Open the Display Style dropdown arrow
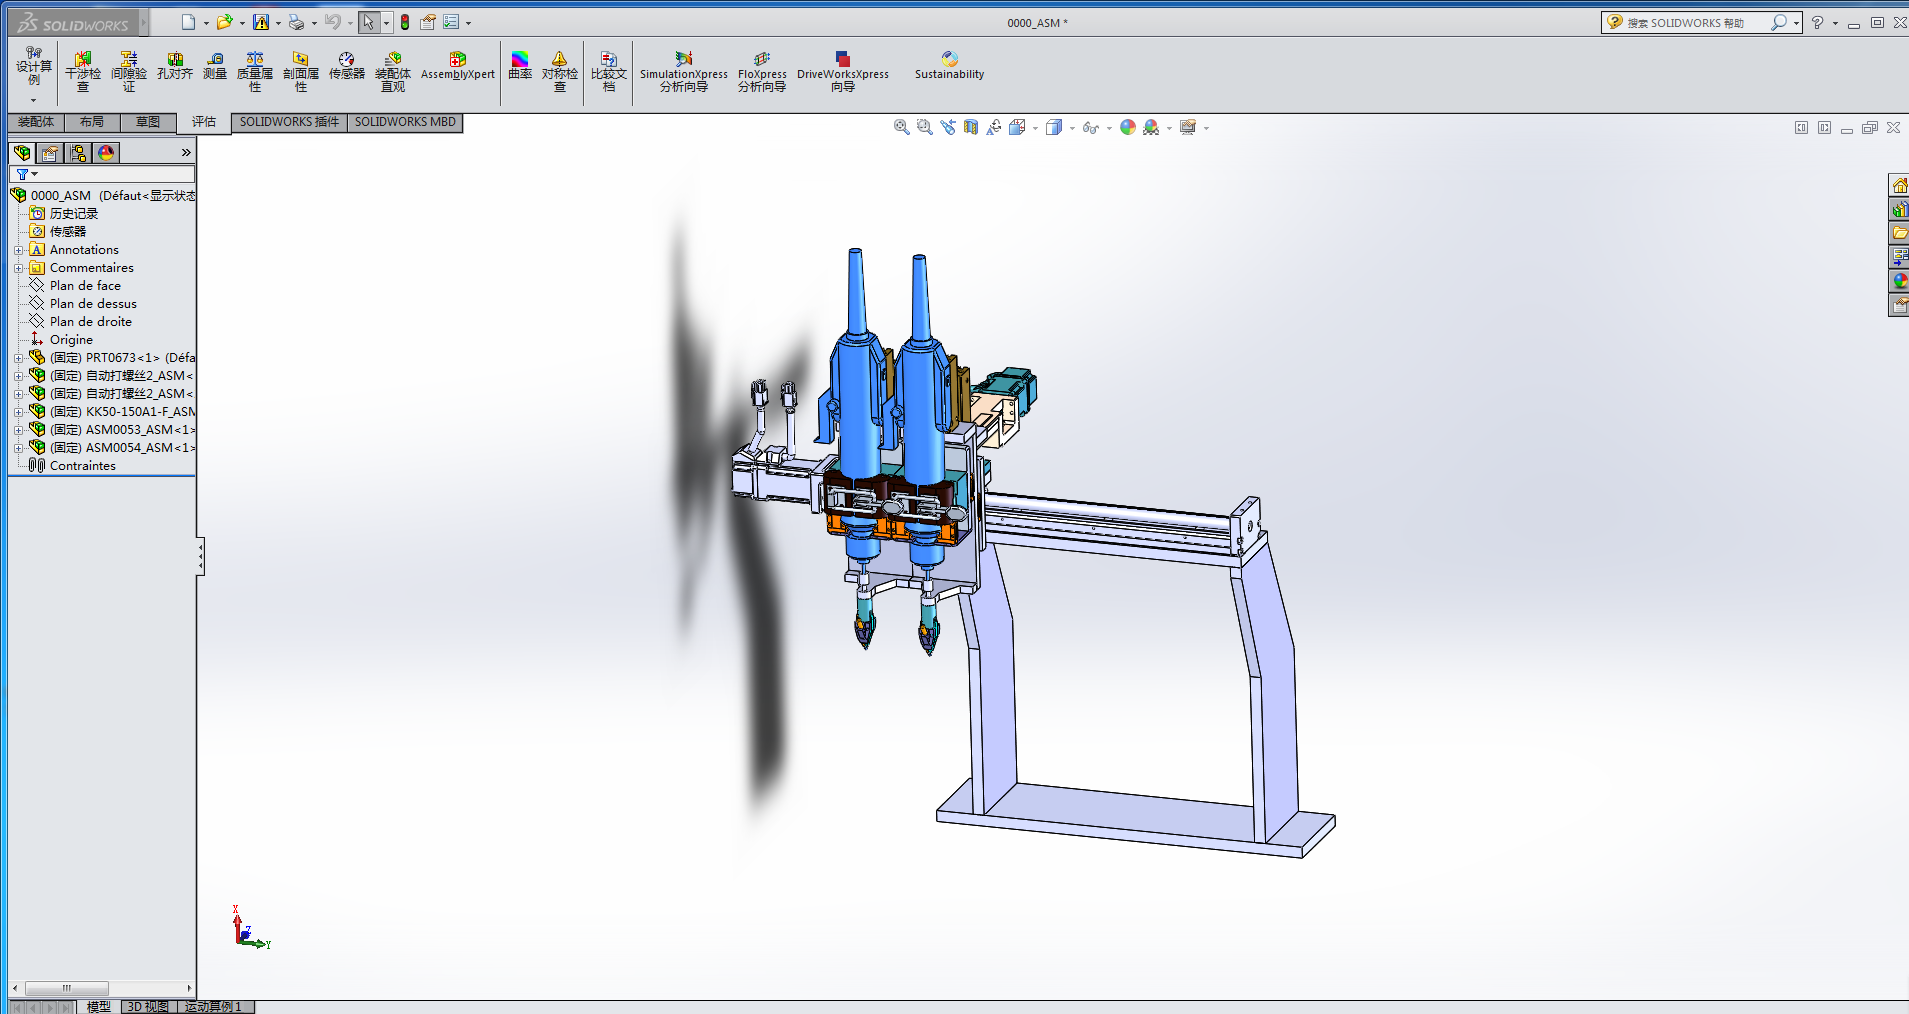 [x=1072, y=128]
